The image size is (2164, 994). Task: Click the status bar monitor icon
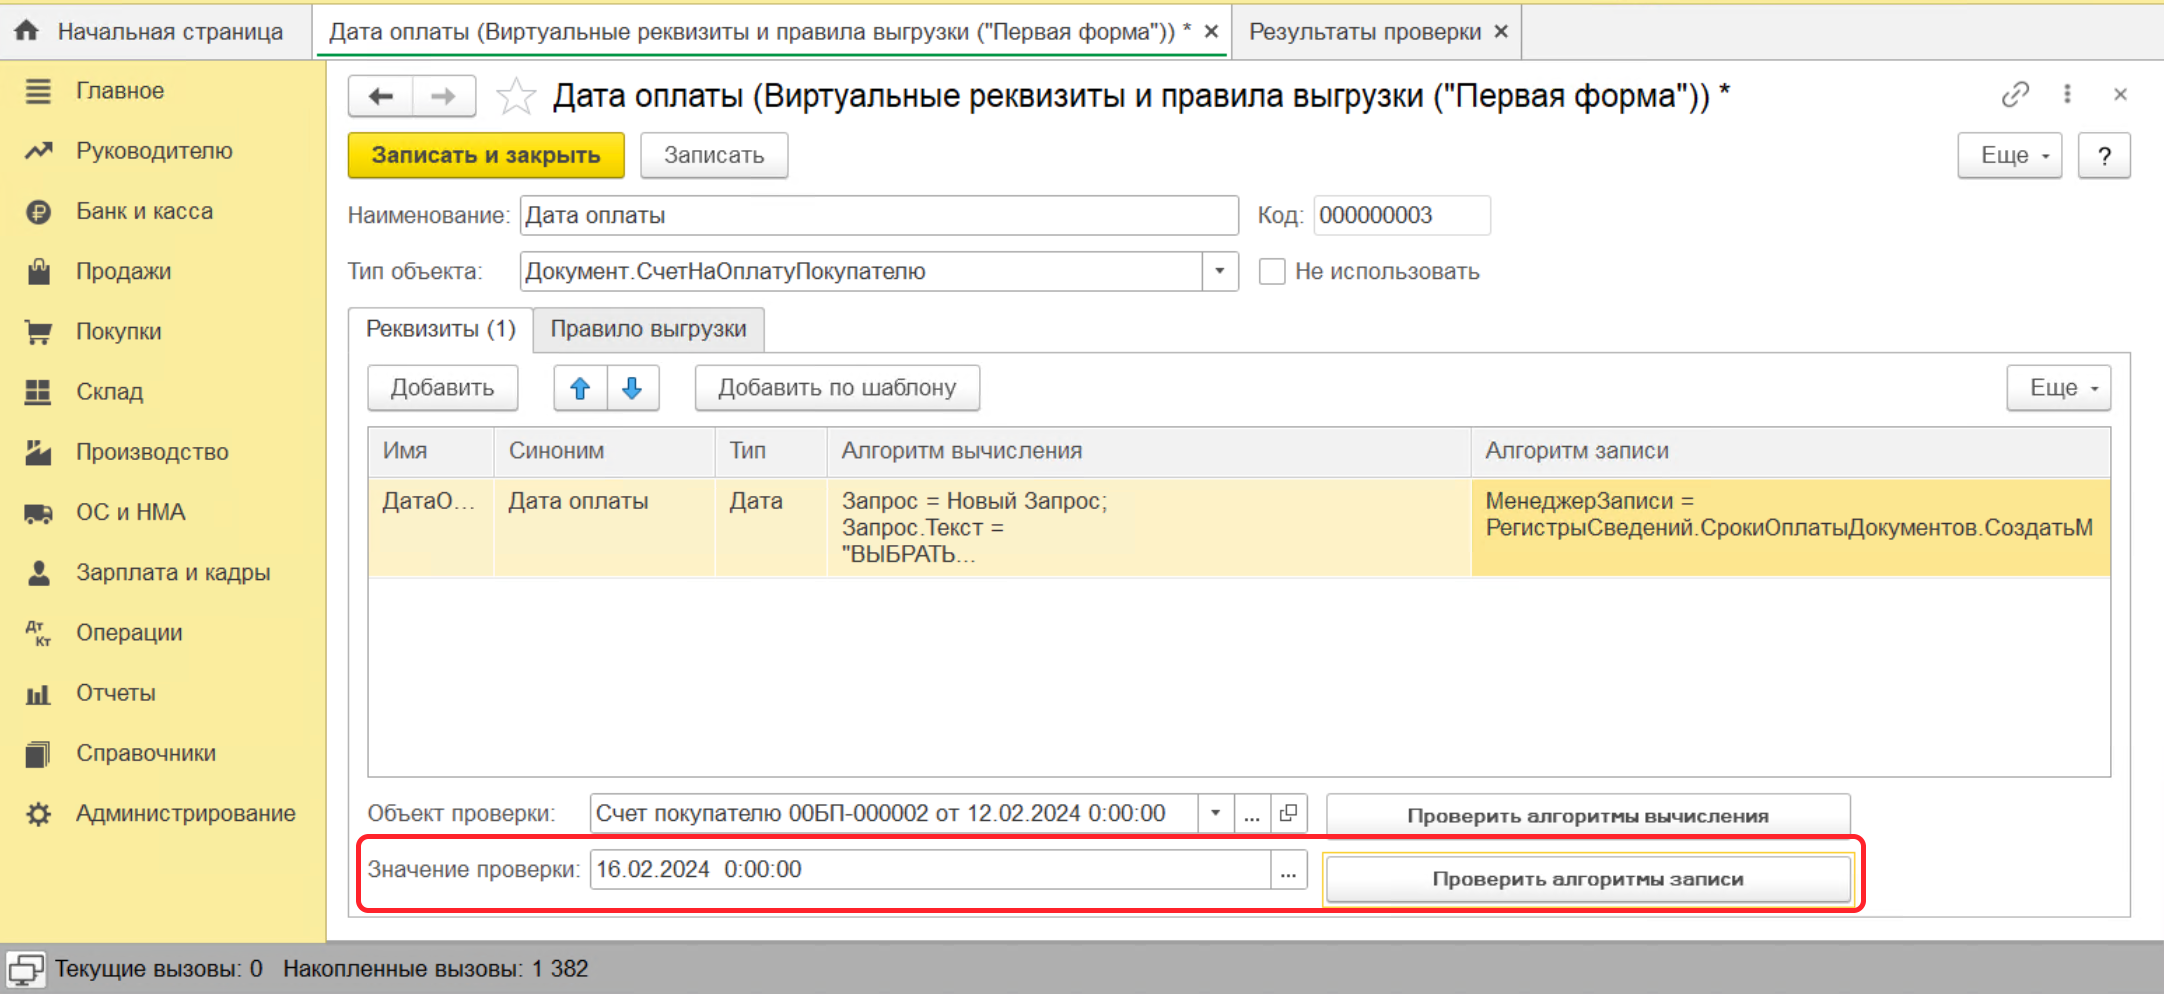tap(25, 969)
